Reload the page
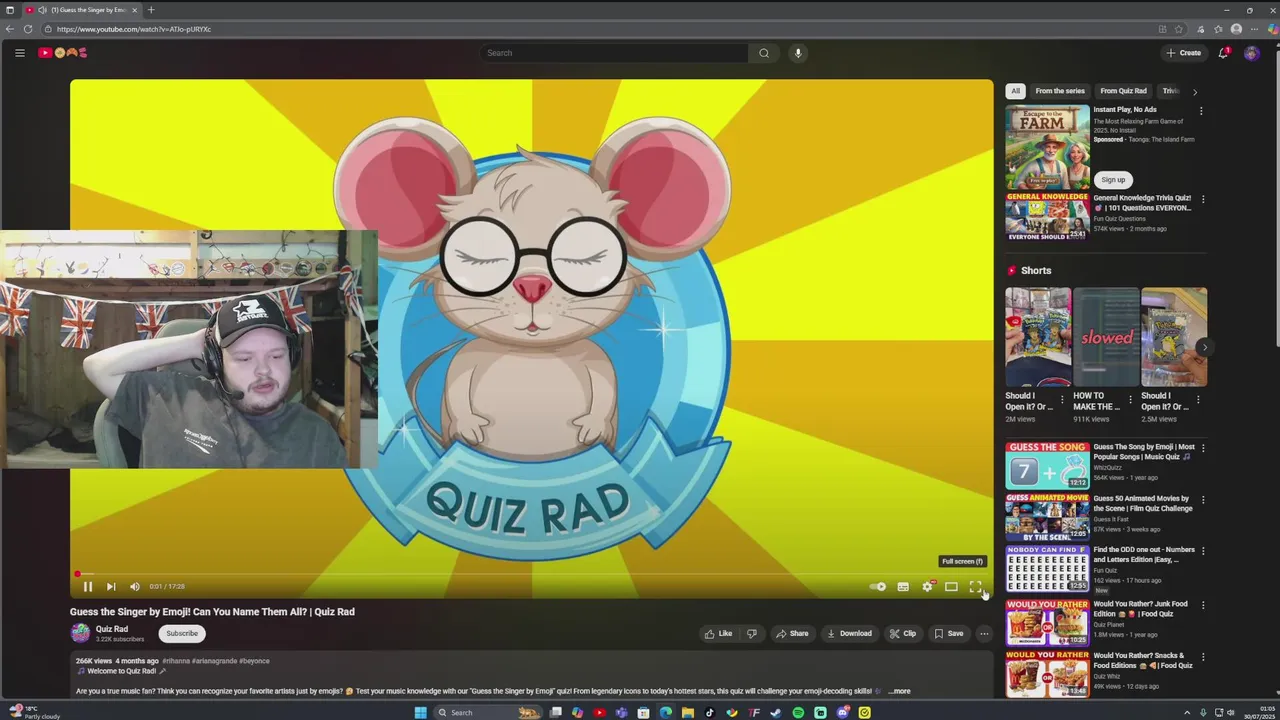Screen dimensions: 1280x720 point(28,29)
